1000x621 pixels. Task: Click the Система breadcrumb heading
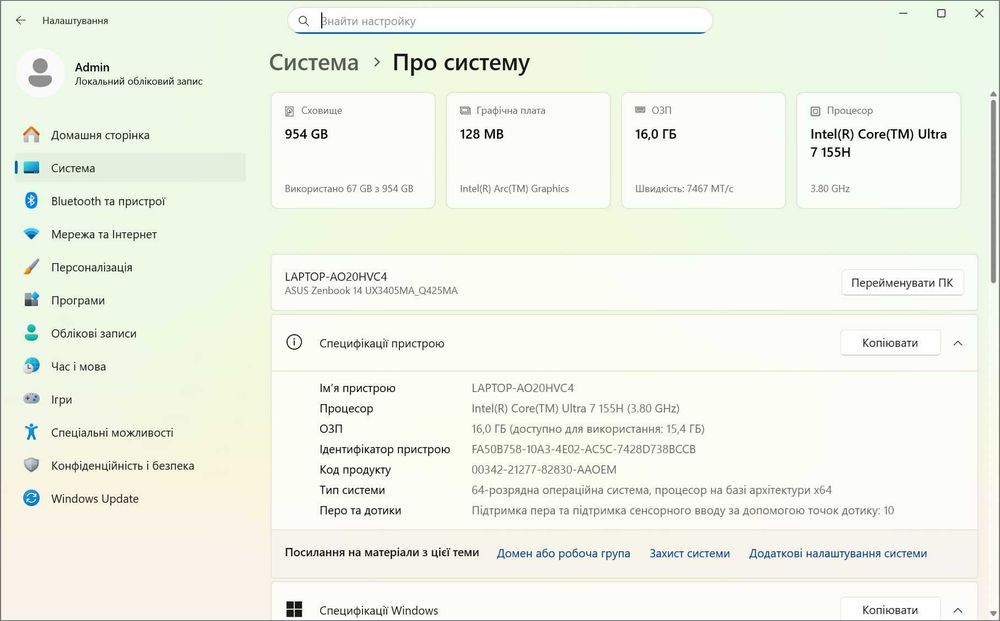point(313,63)
